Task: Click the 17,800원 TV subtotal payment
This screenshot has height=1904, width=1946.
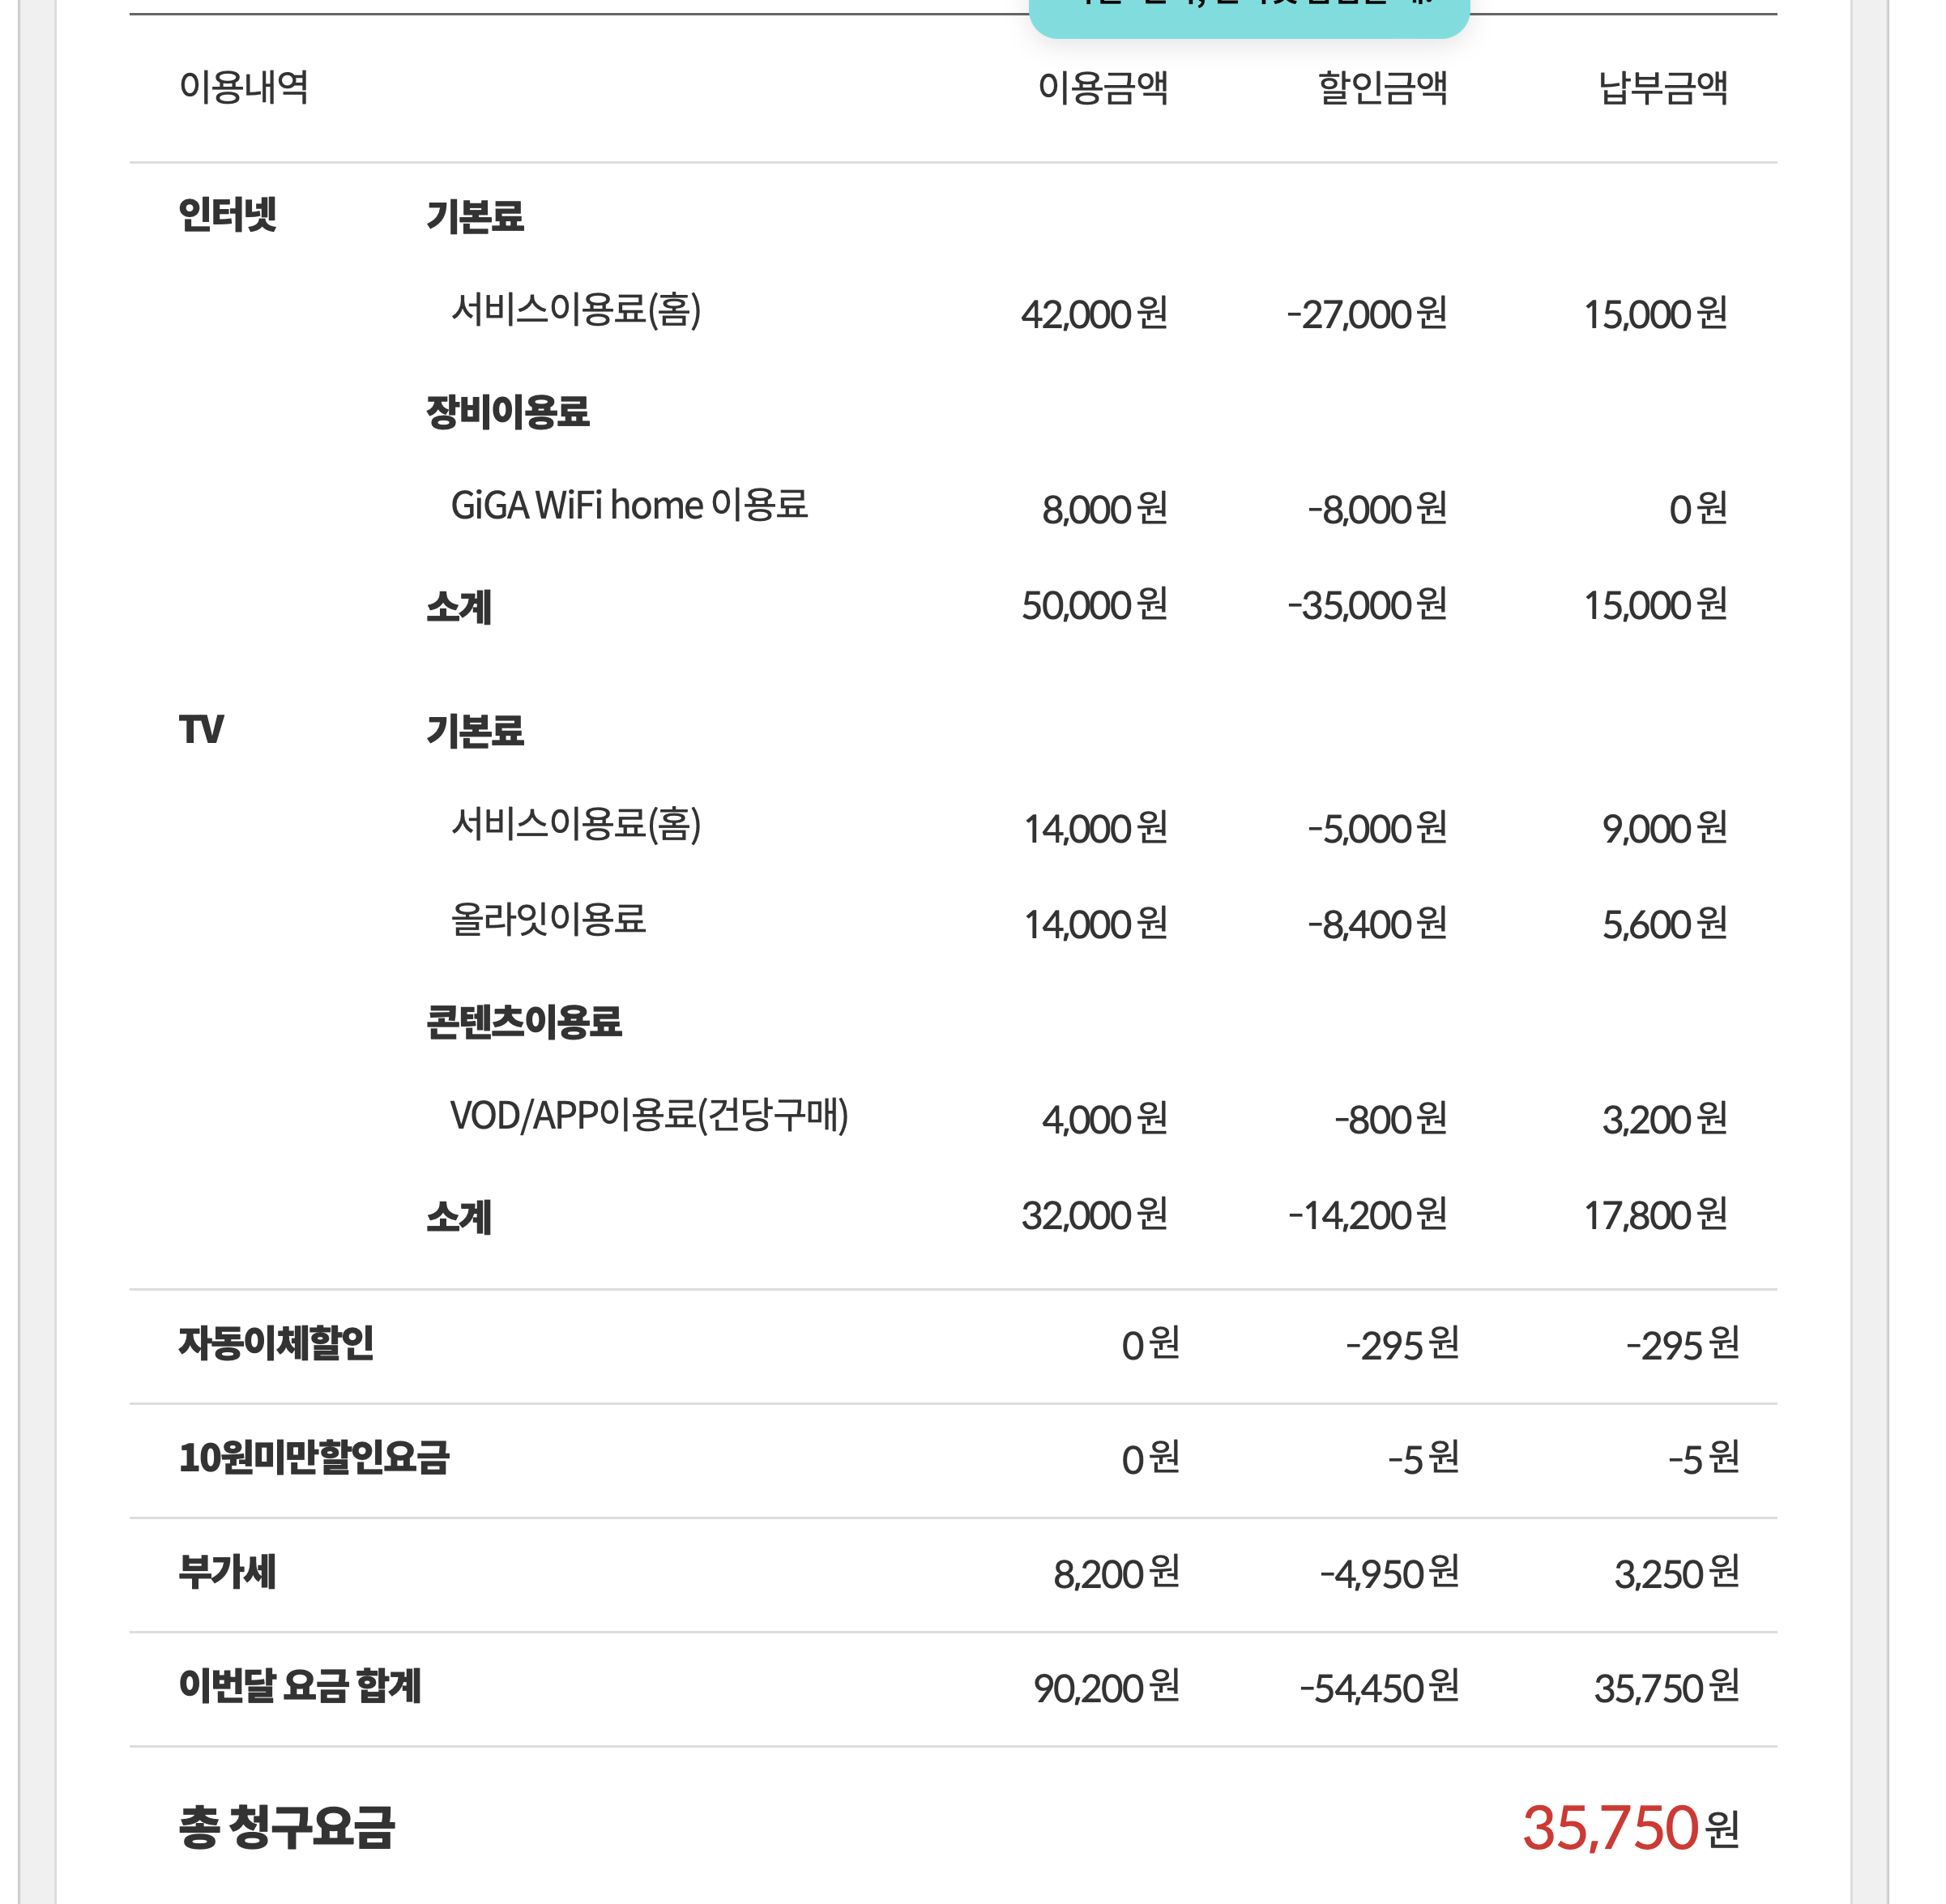Action: (x=1655, y=1216)
